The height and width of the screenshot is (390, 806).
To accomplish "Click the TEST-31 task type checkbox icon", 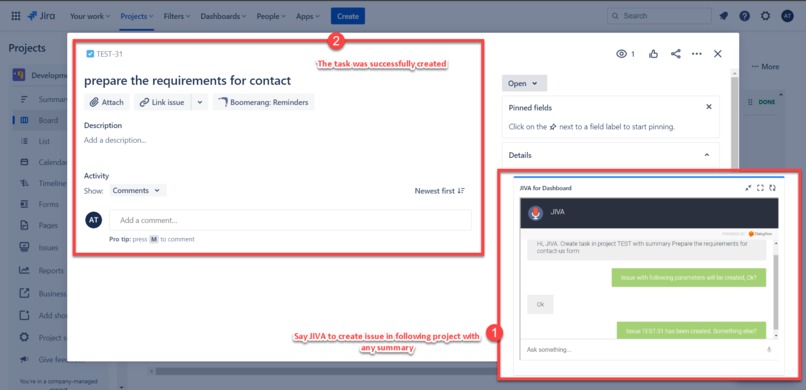I will (90, 54).
